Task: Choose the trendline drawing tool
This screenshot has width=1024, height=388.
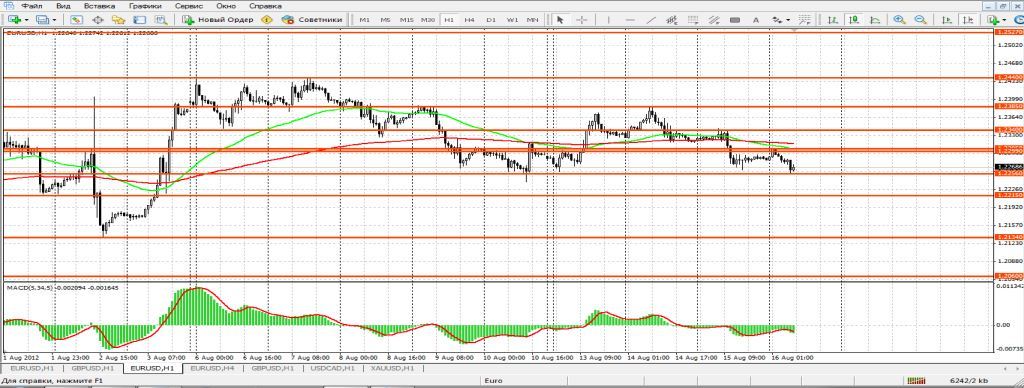Action: (x=651, y=20)
